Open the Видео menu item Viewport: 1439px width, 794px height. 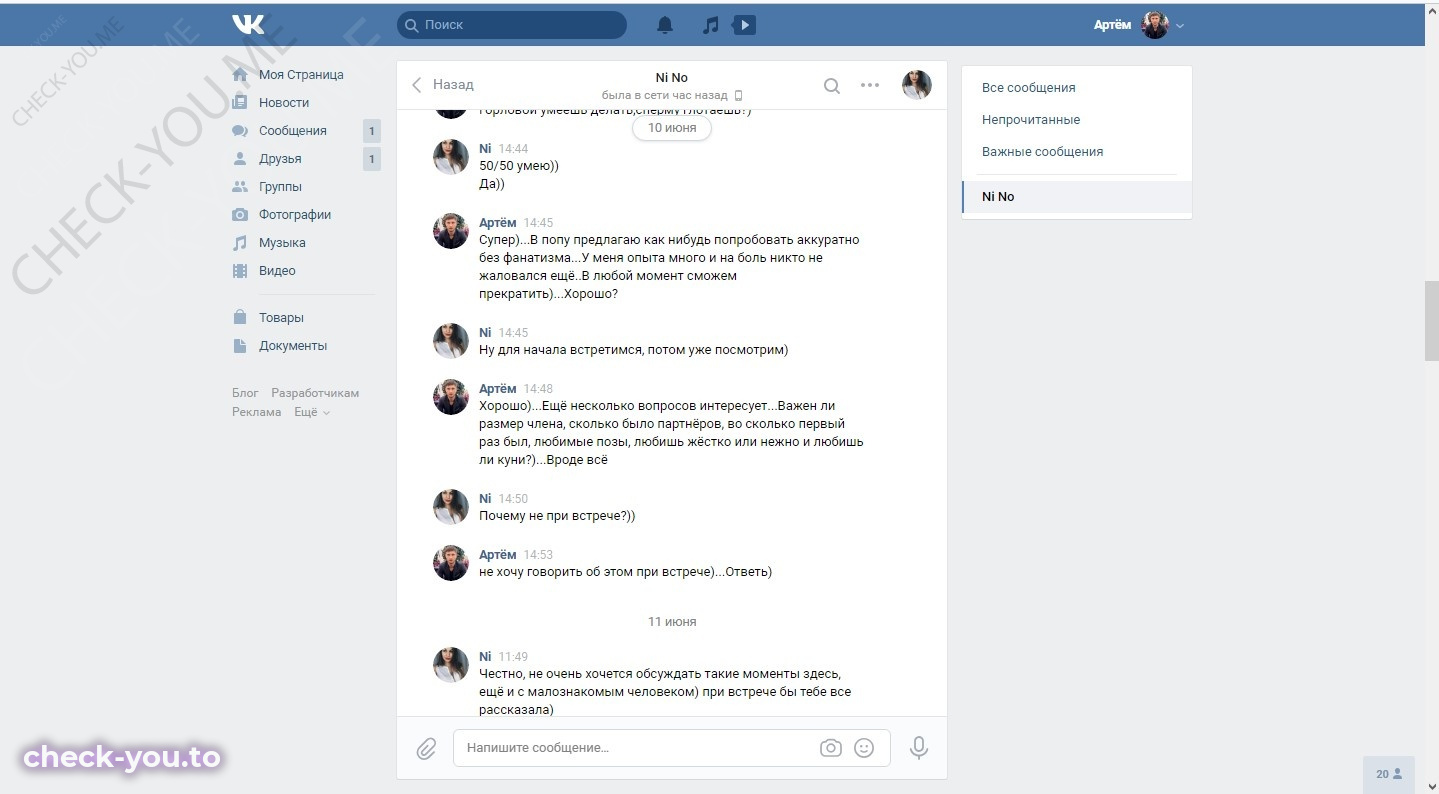[277, 271]
